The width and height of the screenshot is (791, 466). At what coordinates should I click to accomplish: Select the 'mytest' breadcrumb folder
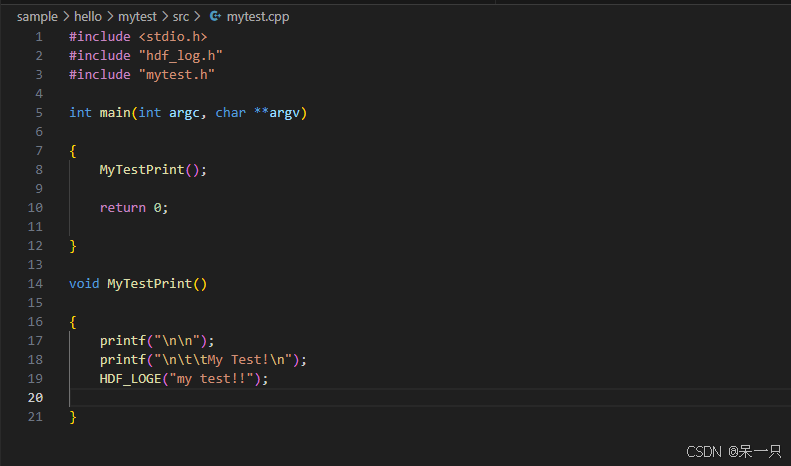(137, 17)
